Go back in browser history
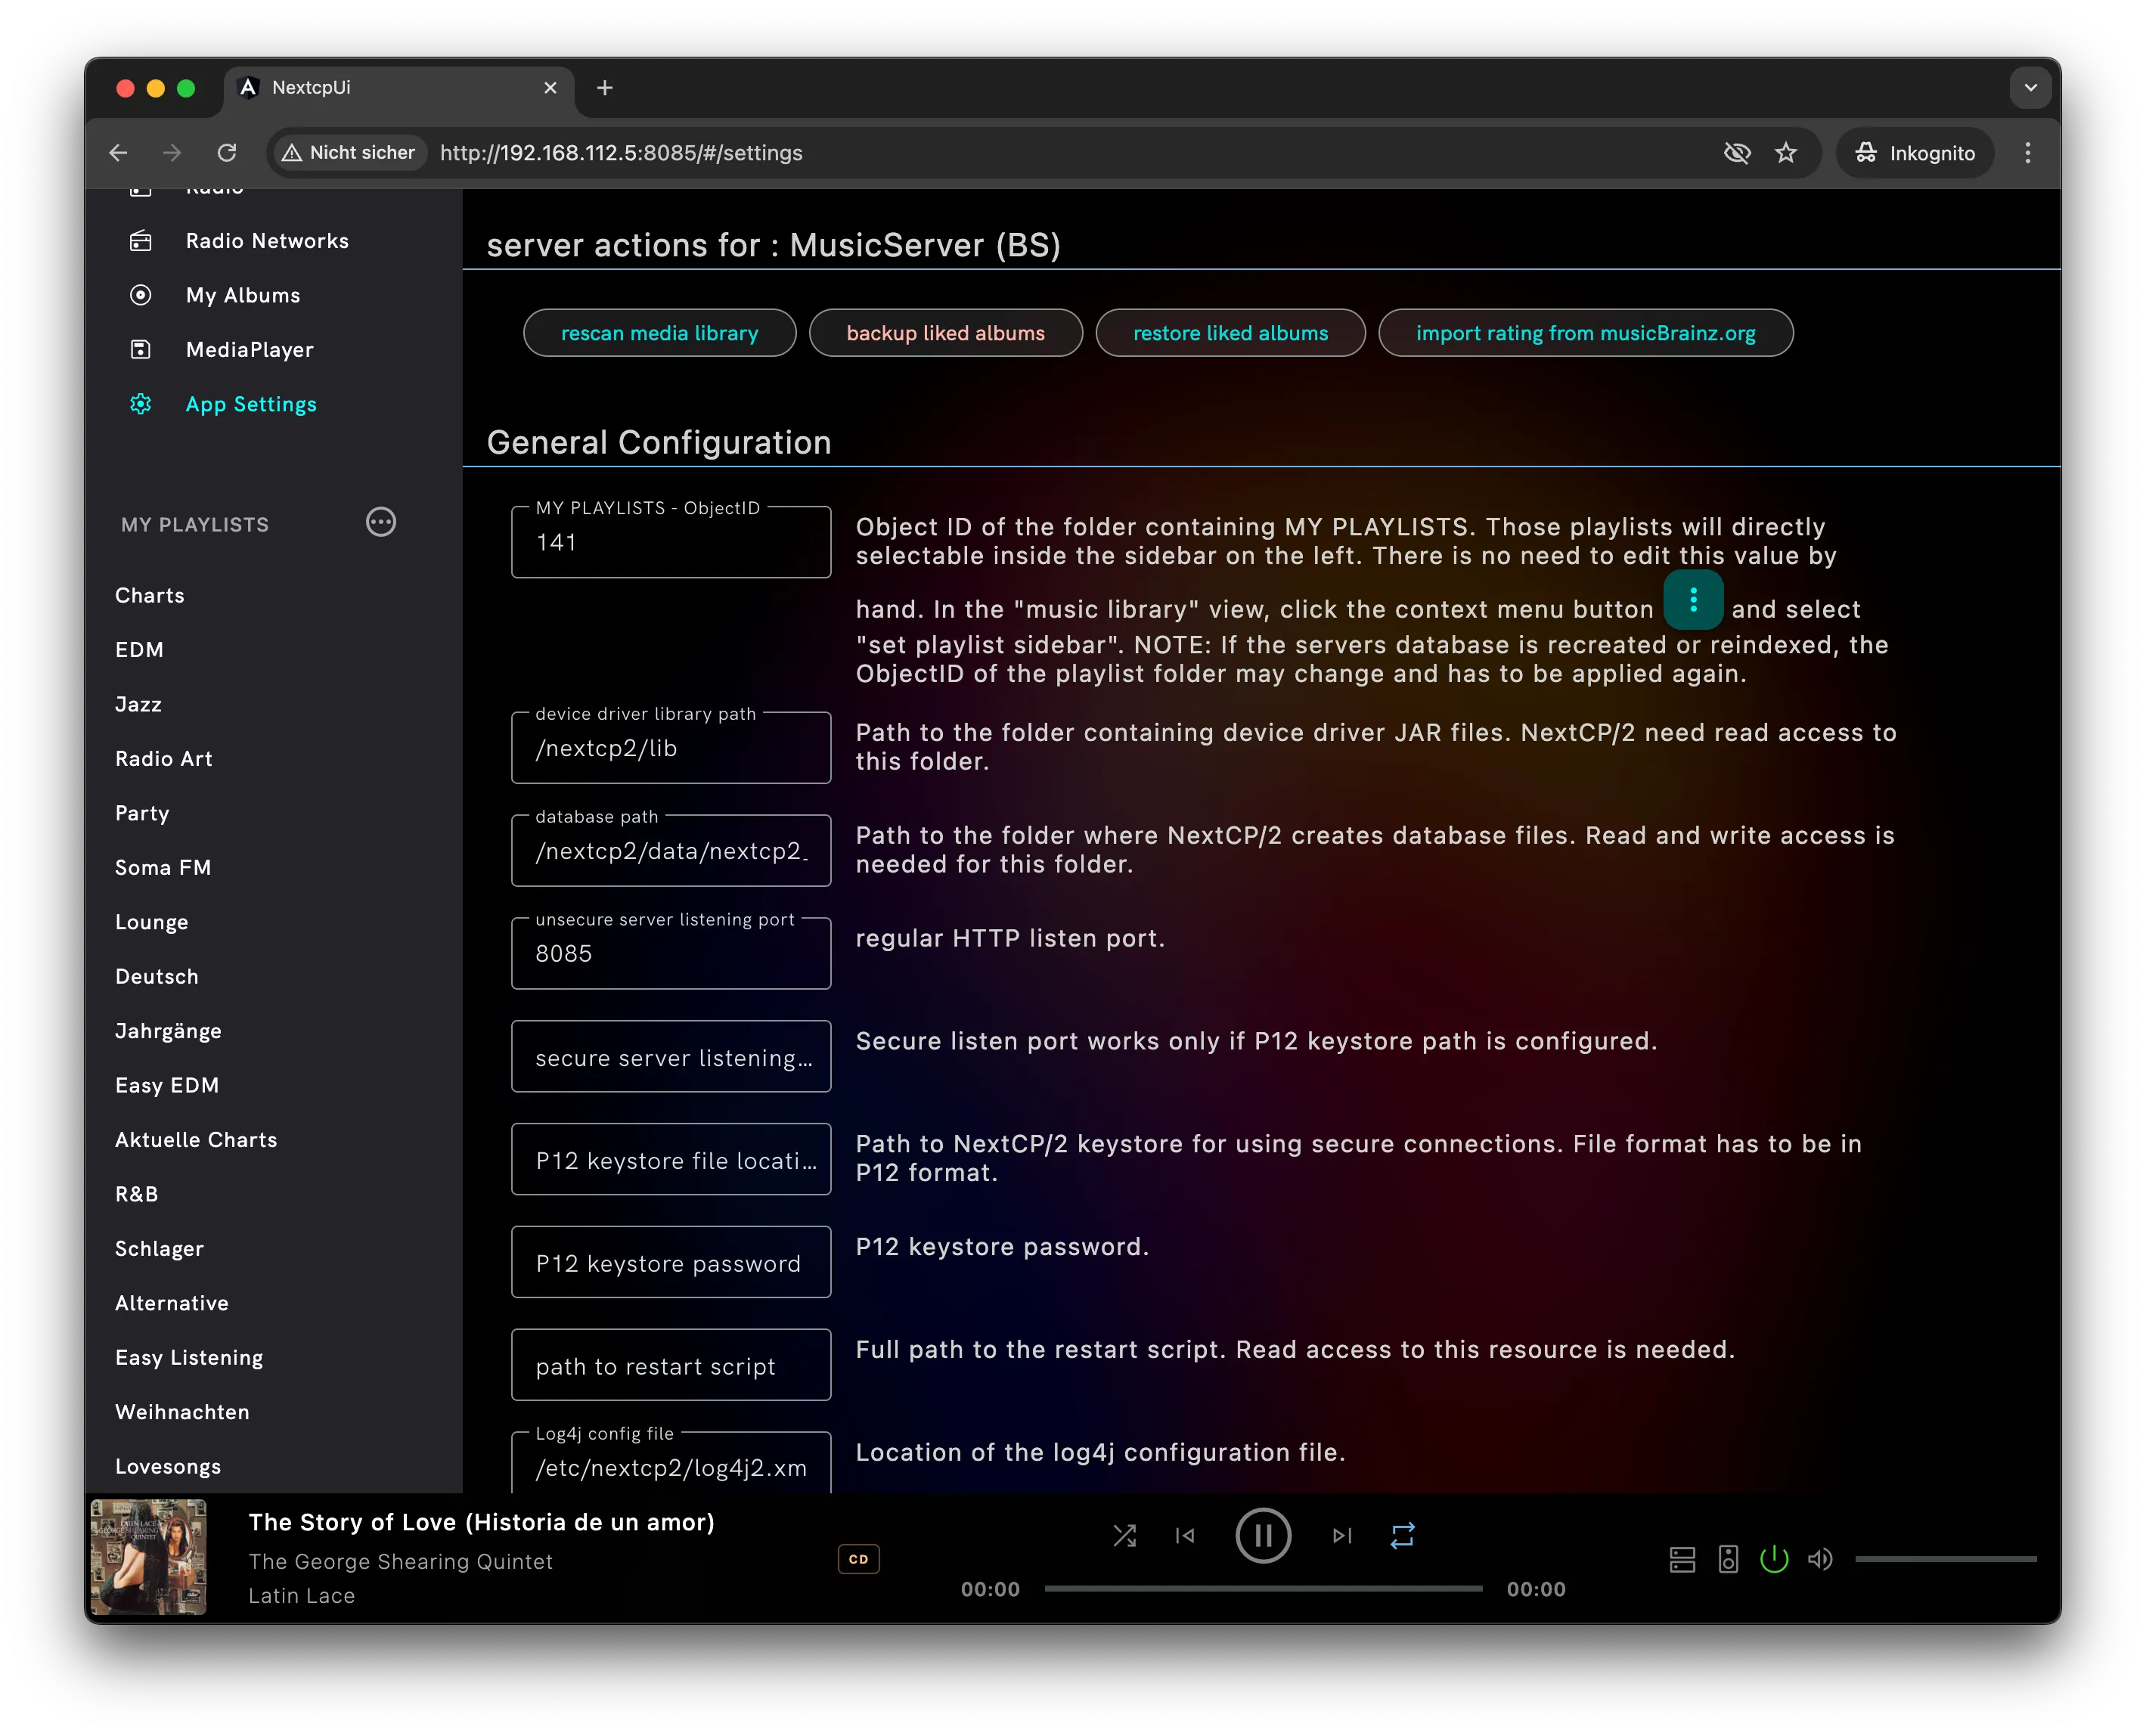Image resolution: width=2146 pixels, height=1736 pixels. (118, 153)
